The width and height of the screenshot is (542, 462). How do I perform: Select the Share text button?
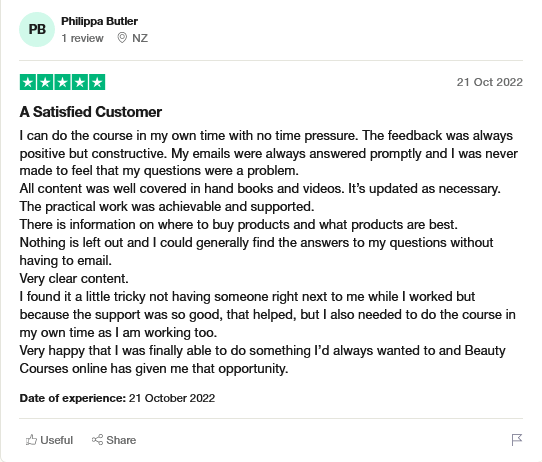[121, 440]
